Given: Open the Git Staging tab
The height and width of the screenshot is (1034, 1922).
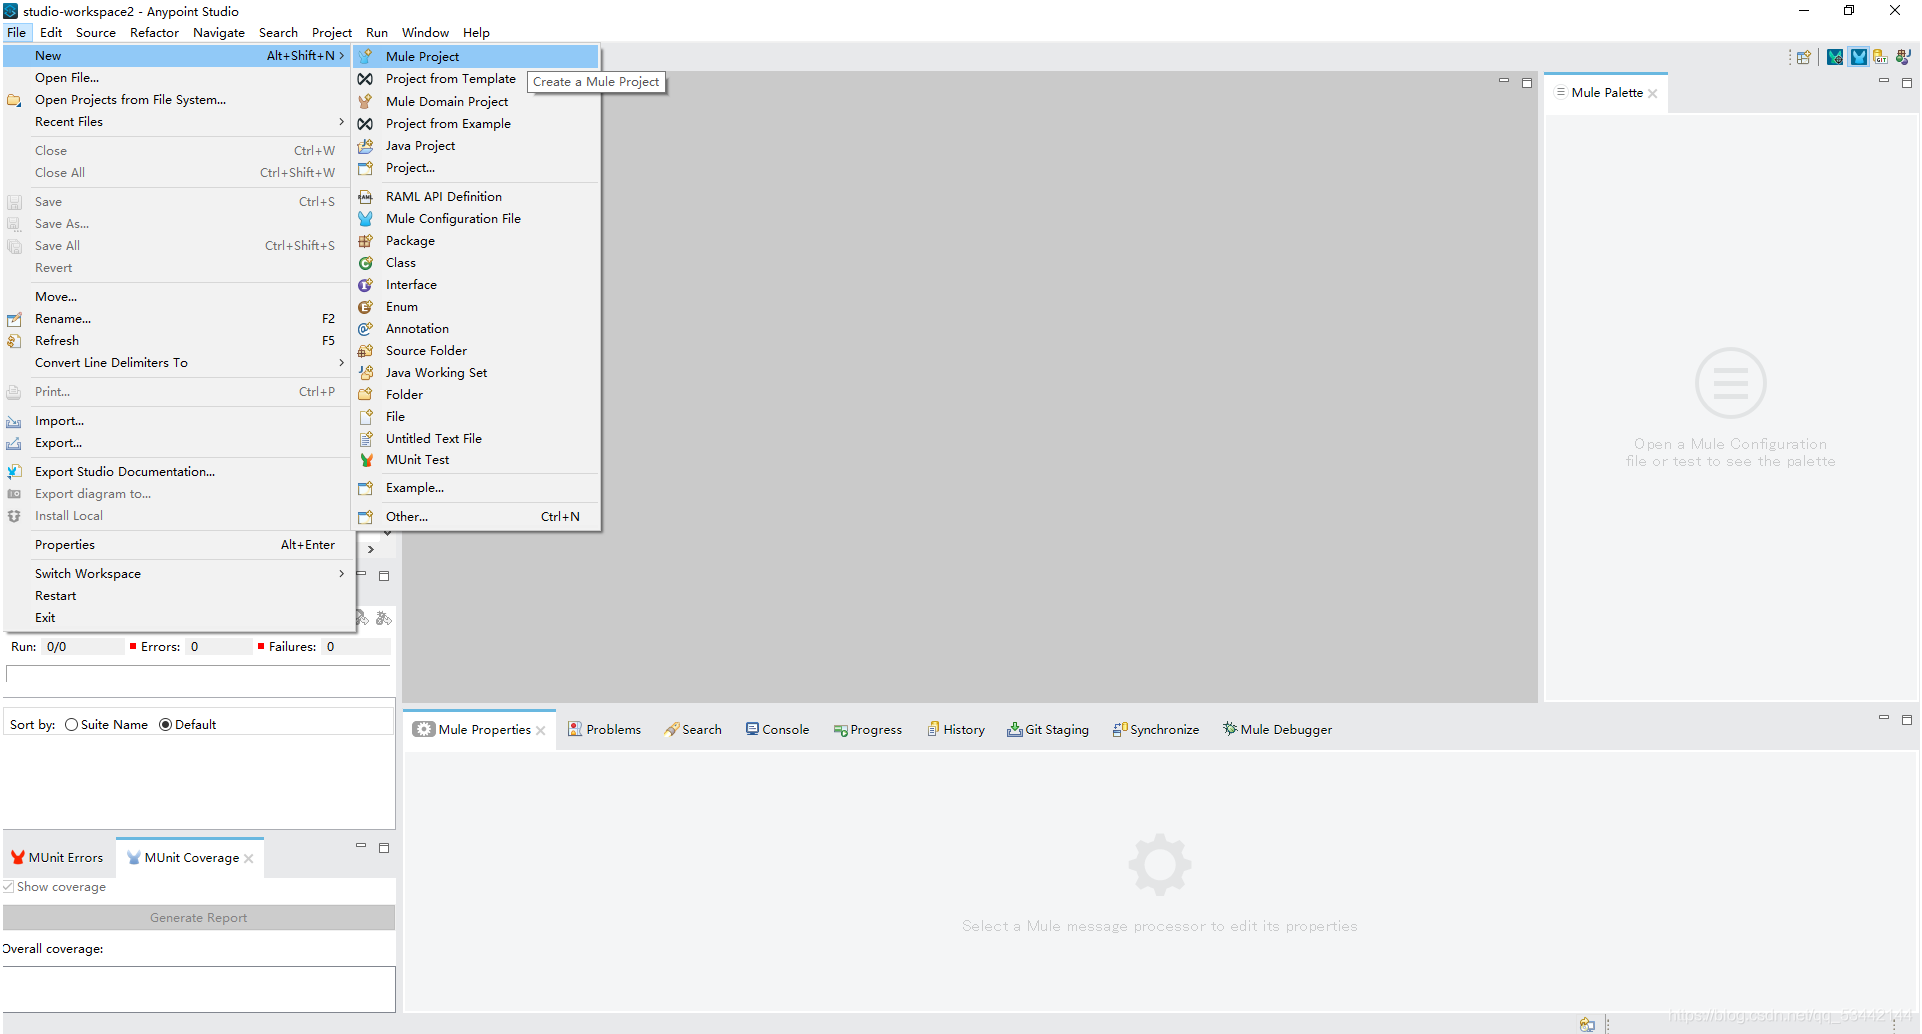Looking at the screenshot, I should (1048, 730).
